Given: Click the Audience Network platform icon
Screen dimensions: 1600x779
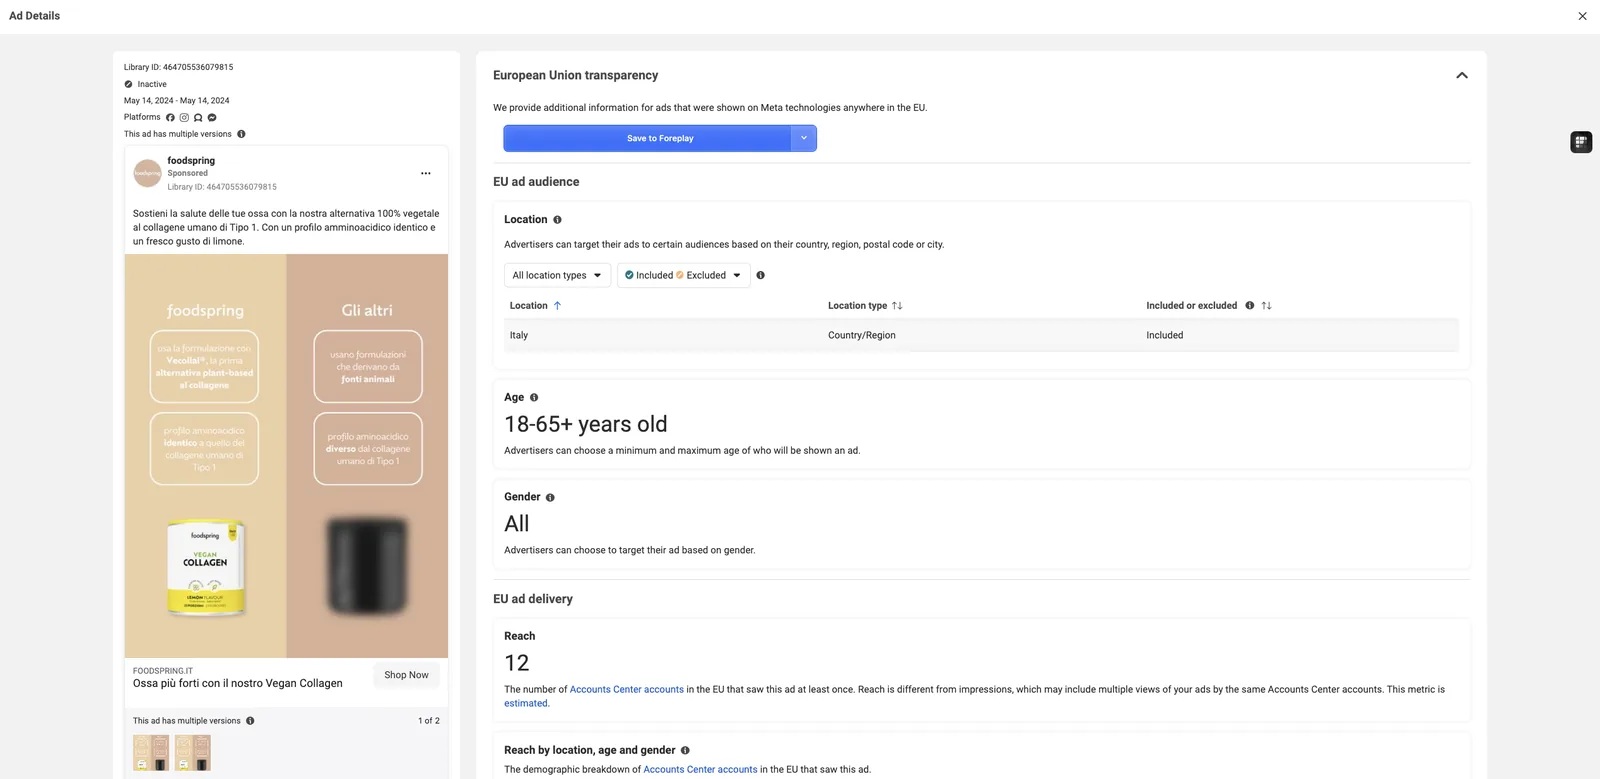Looking at the screenshot, I should tap(198, 117).
